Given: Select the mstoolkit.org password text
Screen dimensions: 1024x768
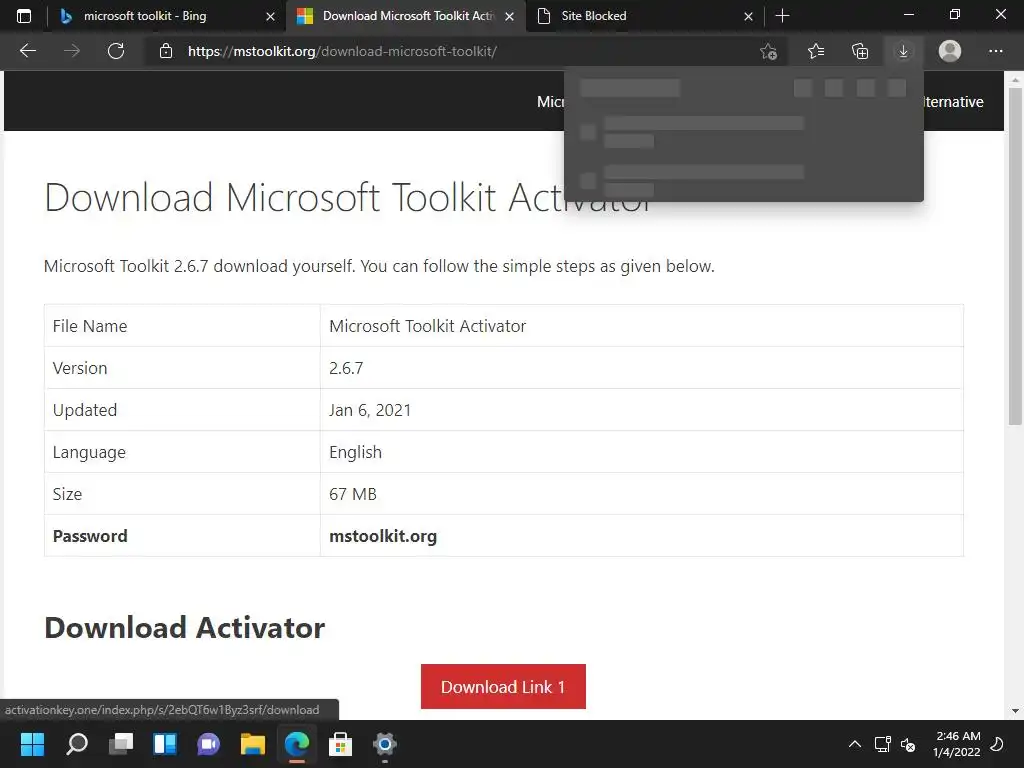Looking at the screenshot, I should click(383, 536).
